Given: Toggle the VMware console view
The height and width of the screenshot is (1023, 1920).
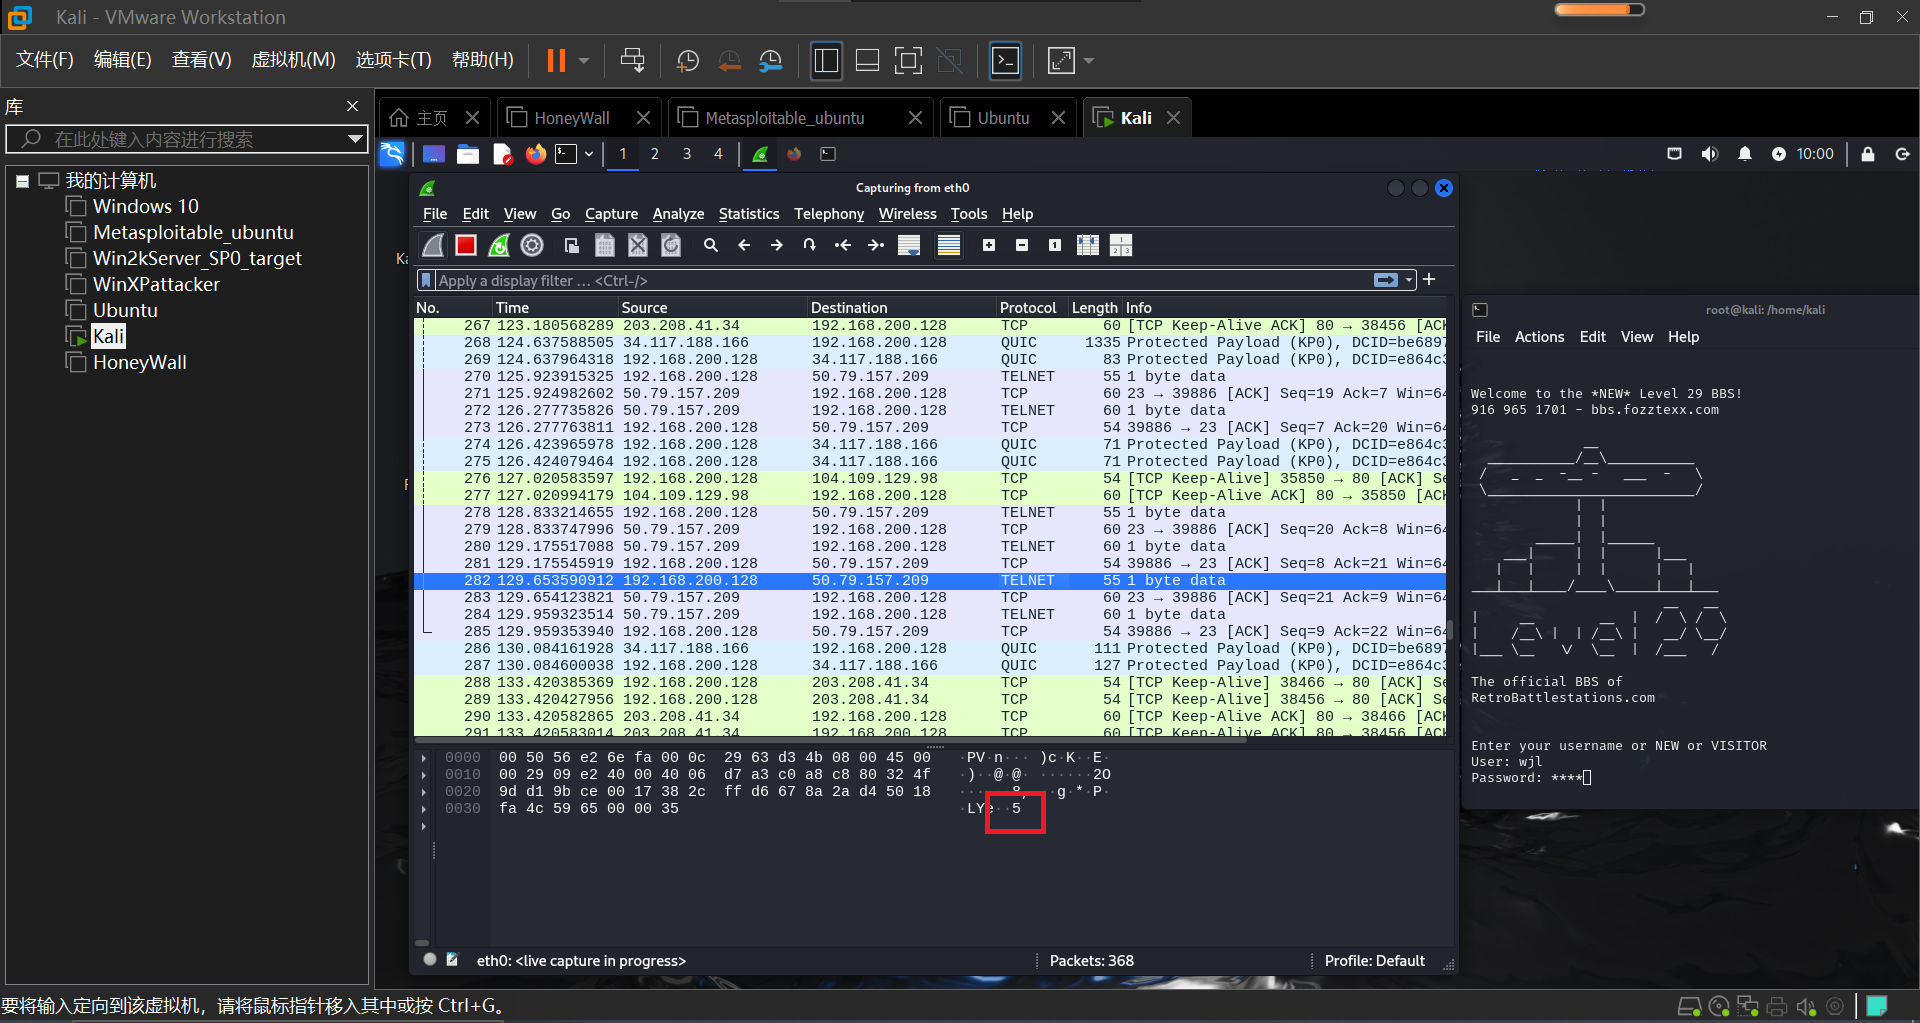Looking at the screenshot, I should pyautogui.click(x=1005, y=61).
